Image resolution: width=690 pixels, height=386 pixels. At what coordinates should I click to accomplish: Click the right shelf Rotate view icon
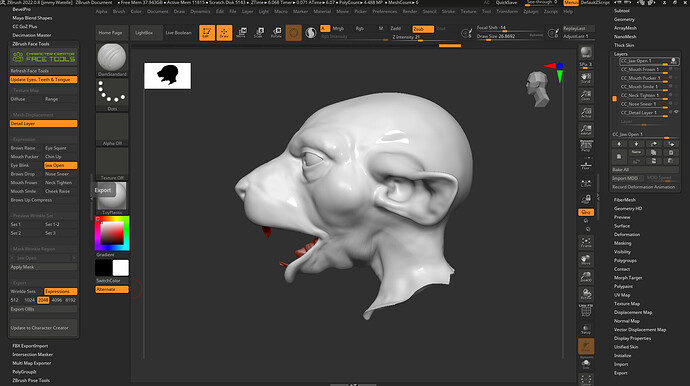point(586,294)
